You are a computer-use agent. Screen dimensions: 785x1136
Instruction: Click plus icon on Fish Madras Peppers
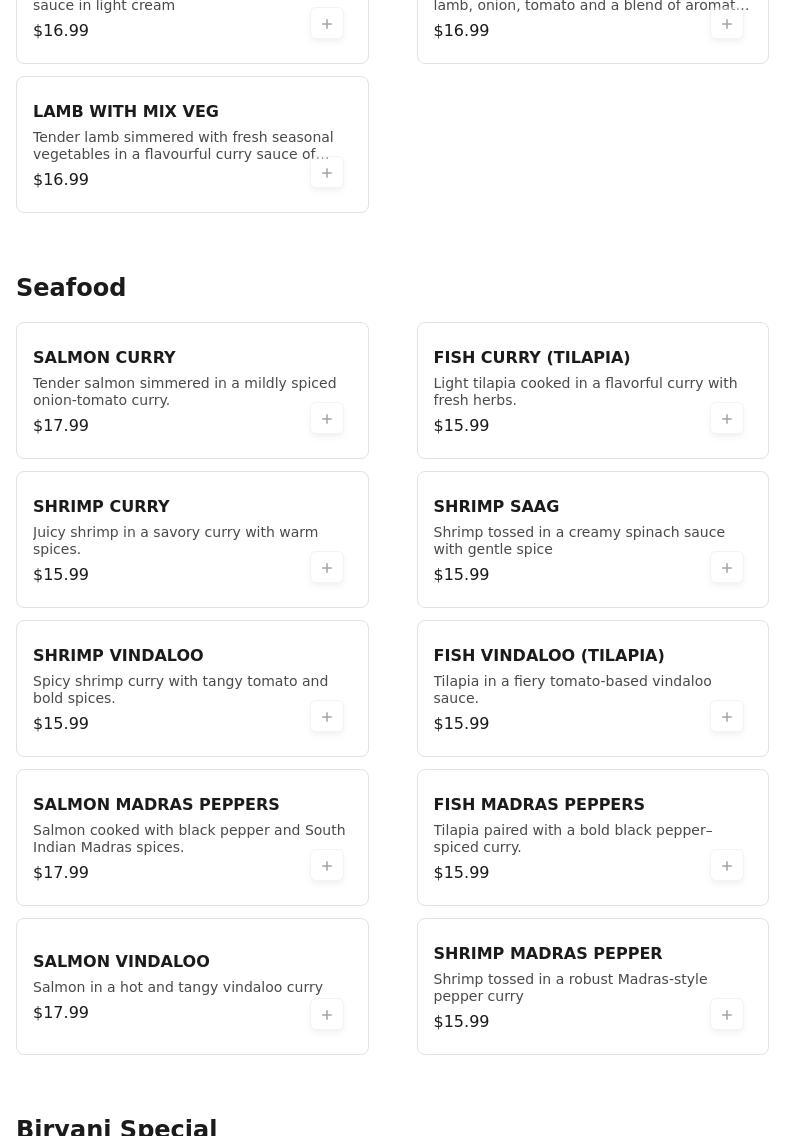coord(726,866)
